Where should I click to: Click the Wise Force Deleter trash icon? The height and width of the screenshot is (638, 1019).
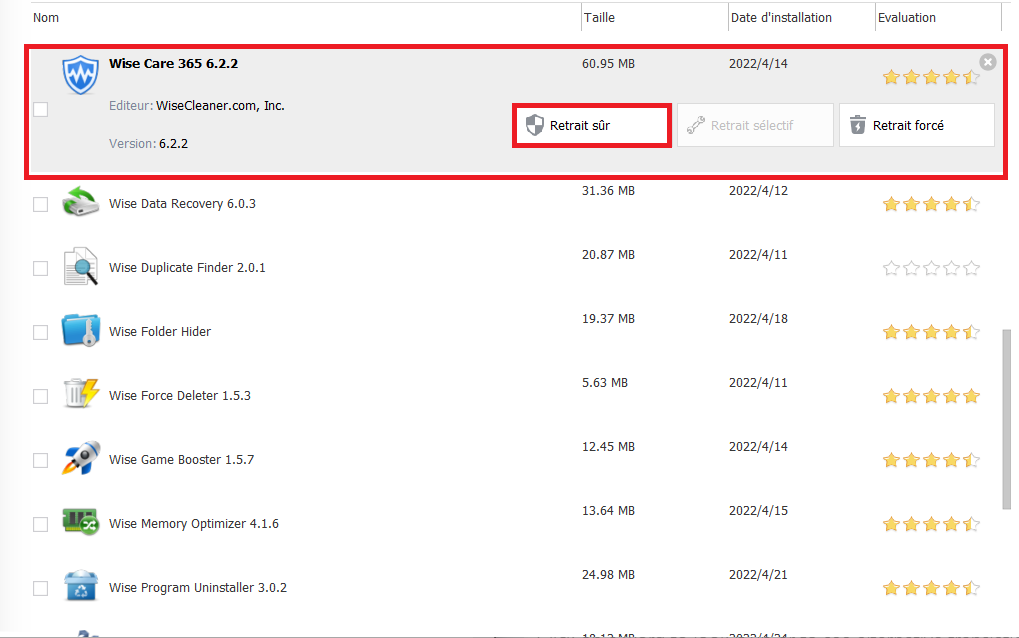coord(81,394)
